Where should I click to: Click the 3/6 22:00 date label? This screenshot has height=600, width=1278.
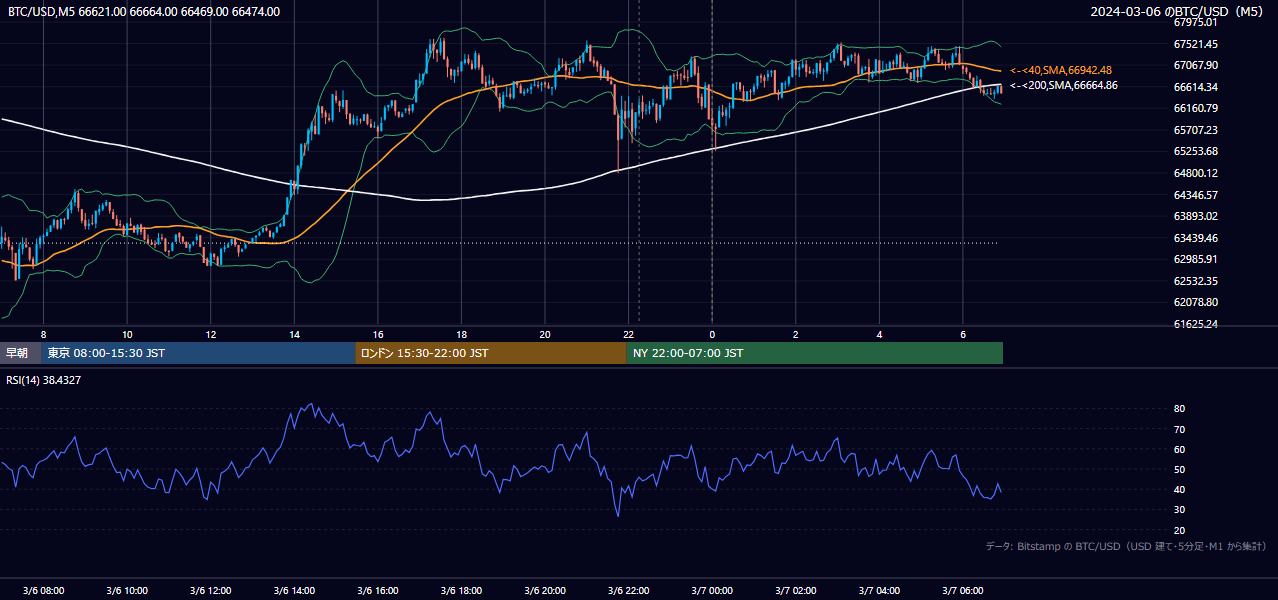628,591
